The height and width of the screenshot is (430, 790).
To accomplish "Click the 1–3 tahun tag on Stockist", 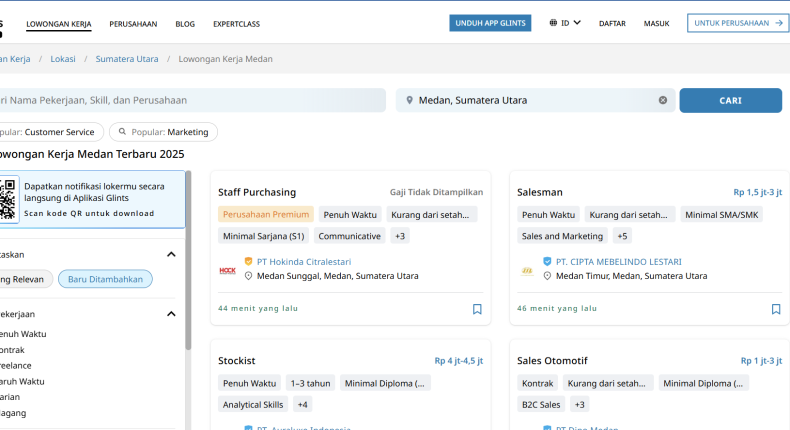I will pyautogui.click(x=310, y=383).
